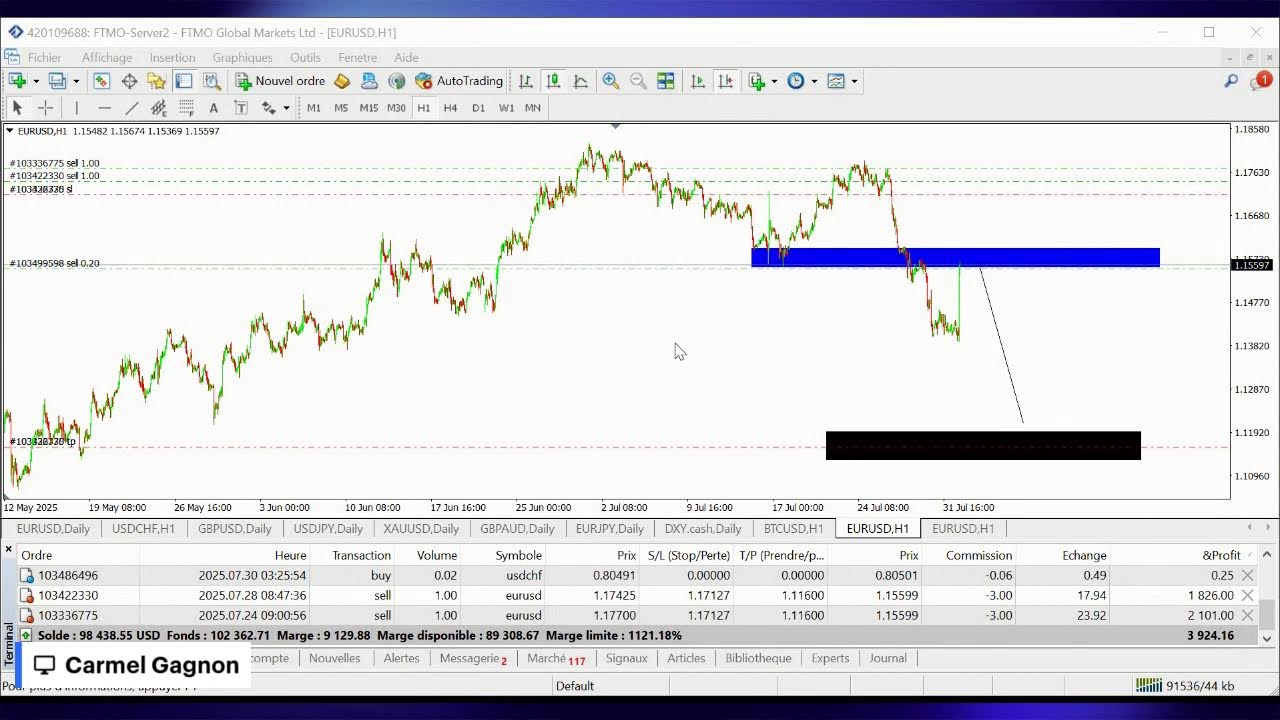Toggle Chart Shift icon

point(726,81)
